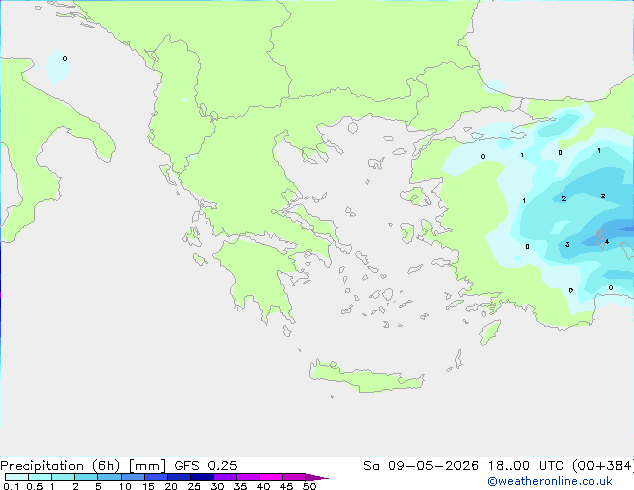Viewport: 634px width, 490px height.
Task: Click the legend label '20'
Action: coord(171,486)
